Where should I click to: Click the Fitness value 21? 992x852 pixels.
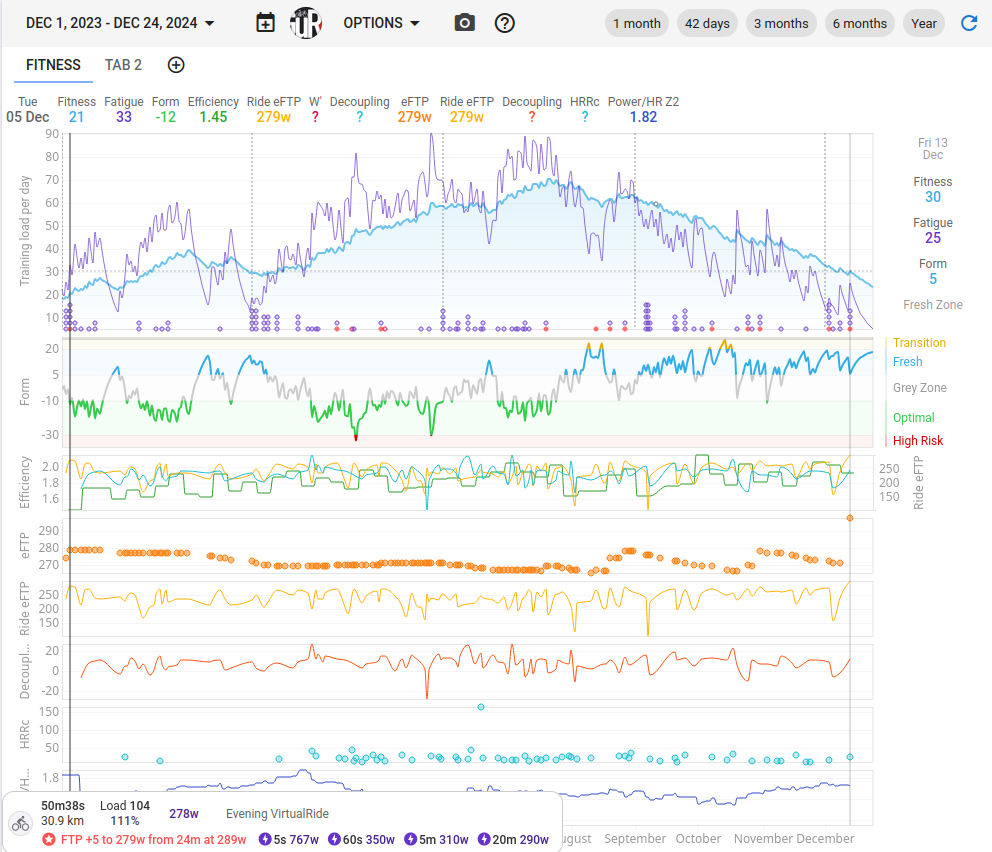coord(77,117)
